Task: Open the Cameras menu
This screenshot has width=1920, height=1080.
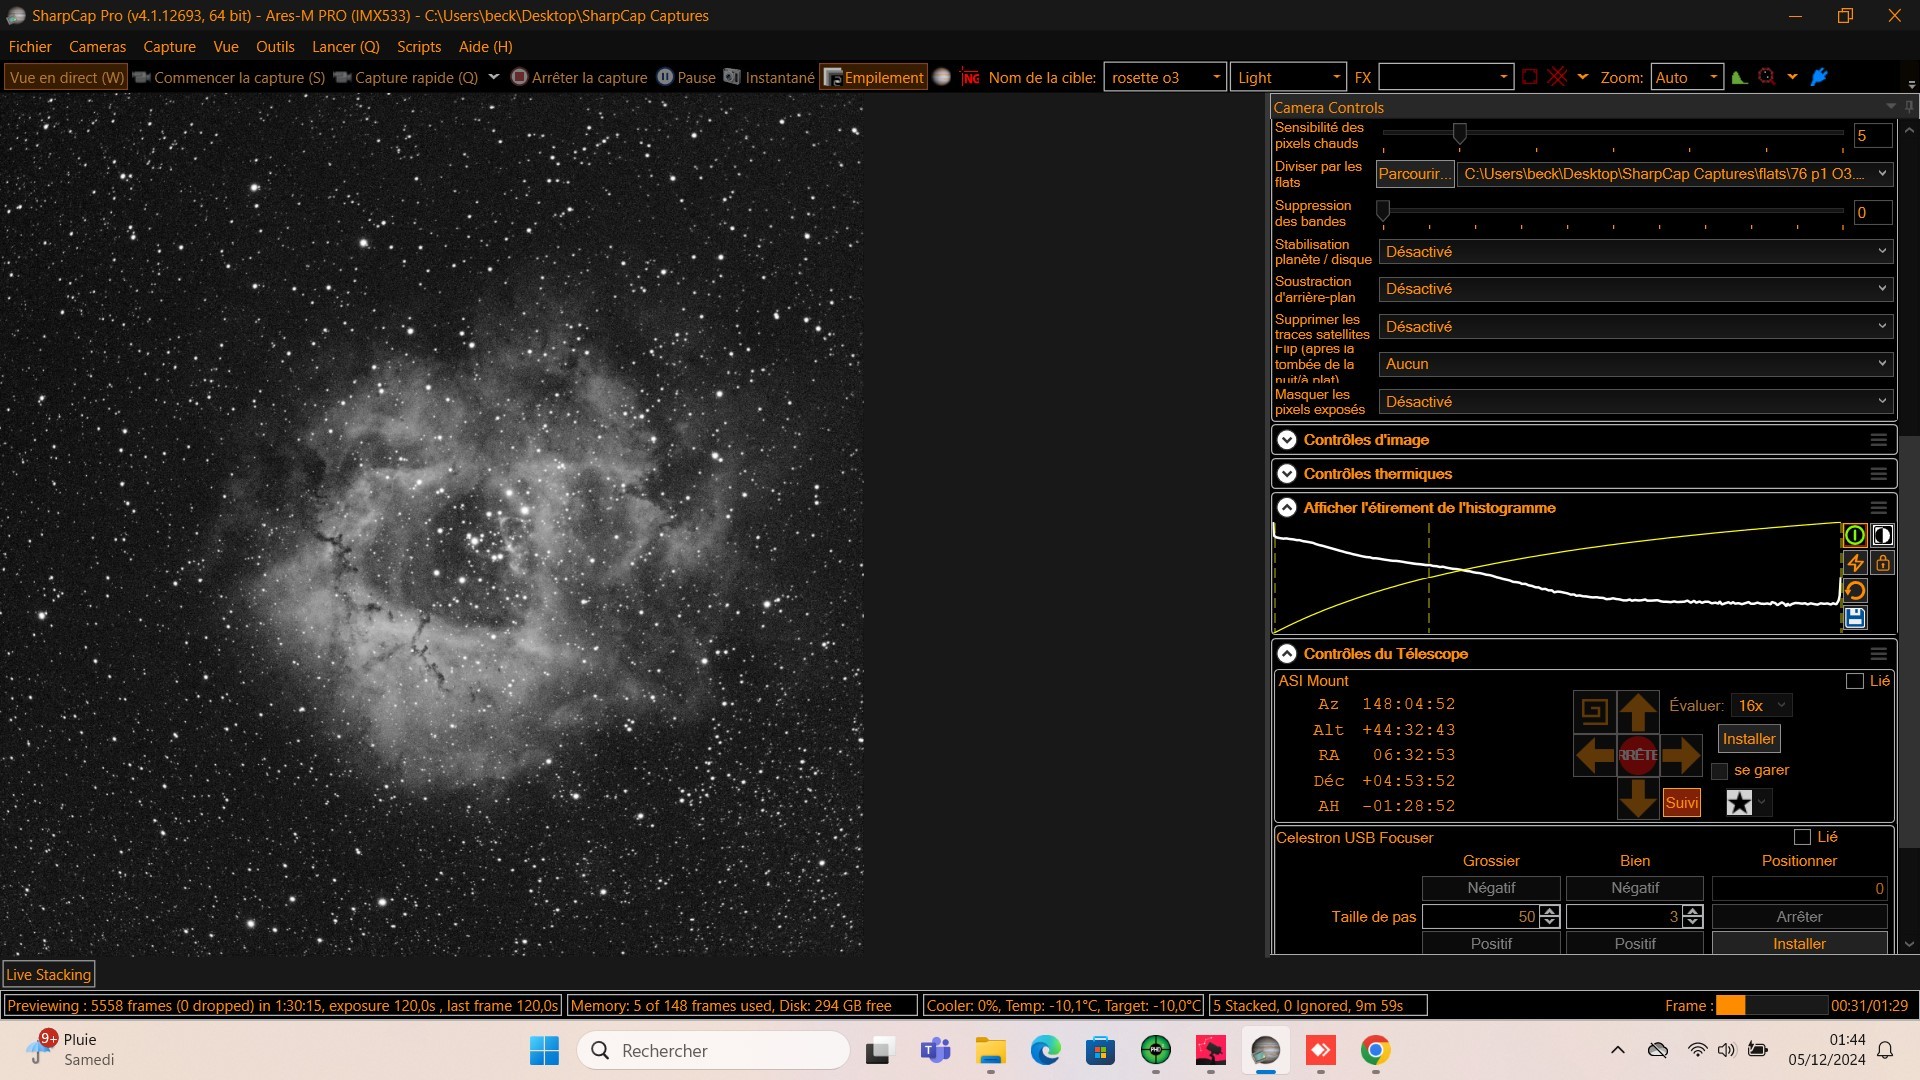Action: click(x=97, y=47)
